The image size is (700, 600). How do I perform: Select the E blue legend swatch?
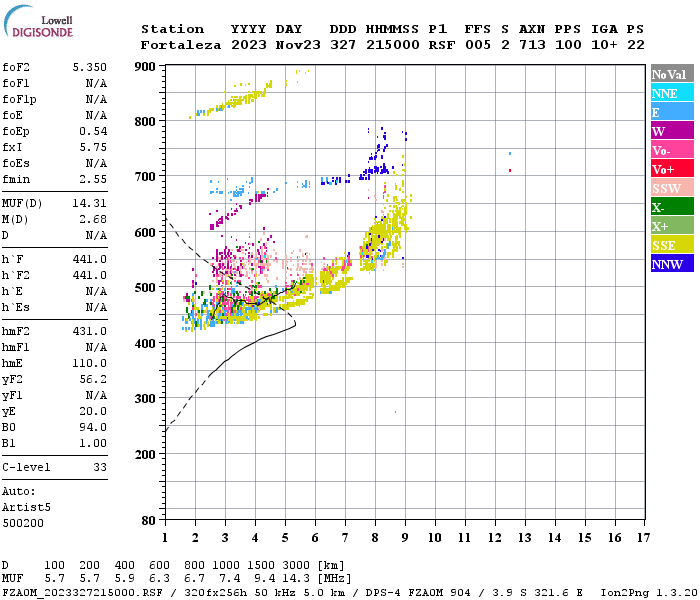(672, 112)
